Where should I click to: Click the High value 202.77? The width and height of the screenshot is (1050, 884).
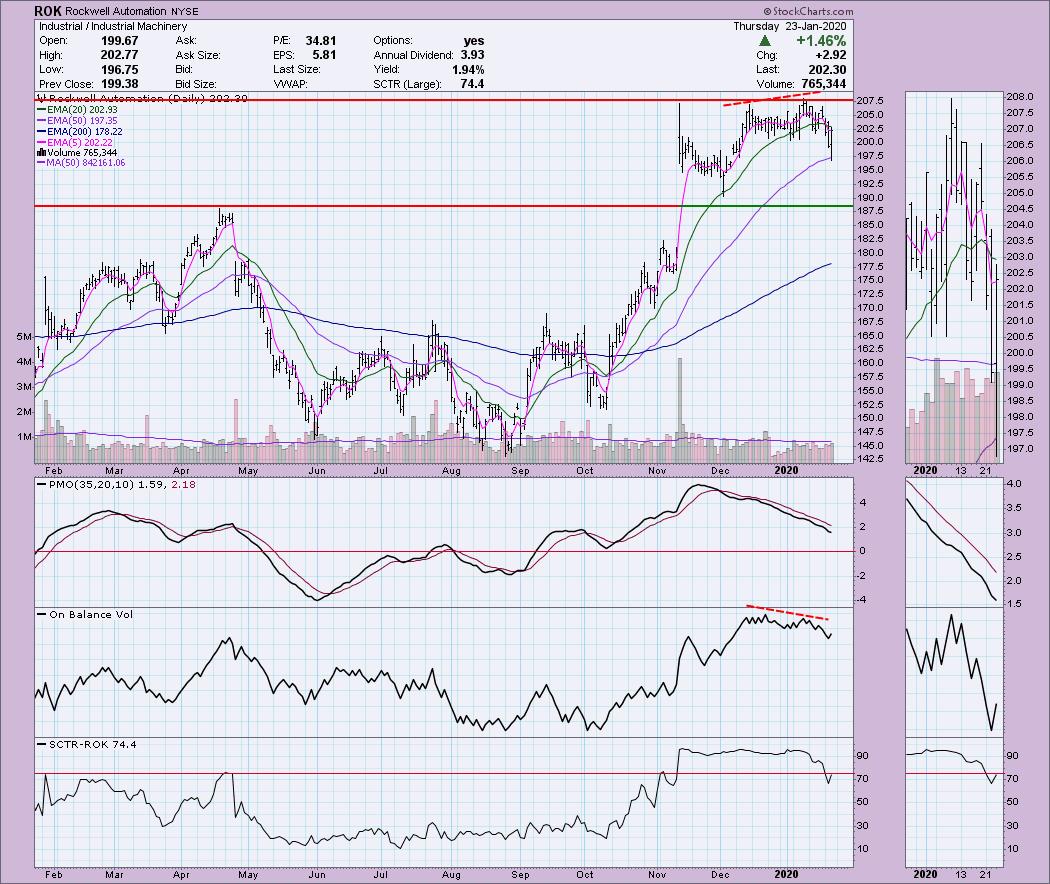(x=119, y=55)
